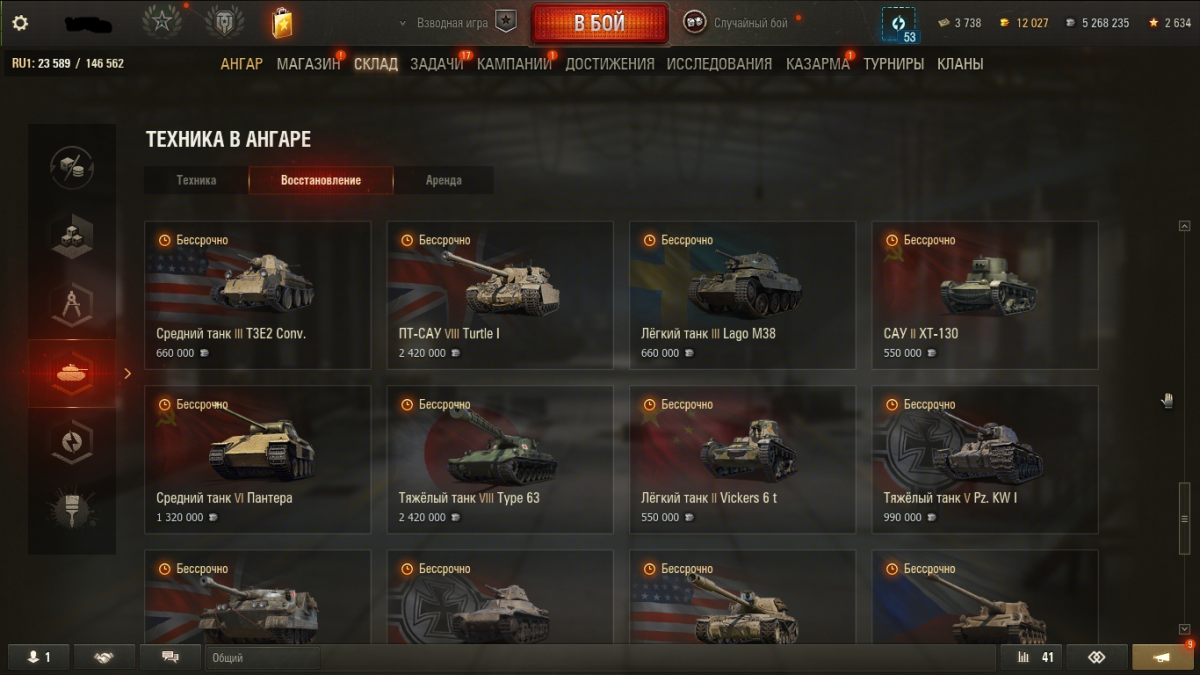Select the Turtle I tank card
Viewport: 1200px width, 675px height.
click(x=500, y=295)
